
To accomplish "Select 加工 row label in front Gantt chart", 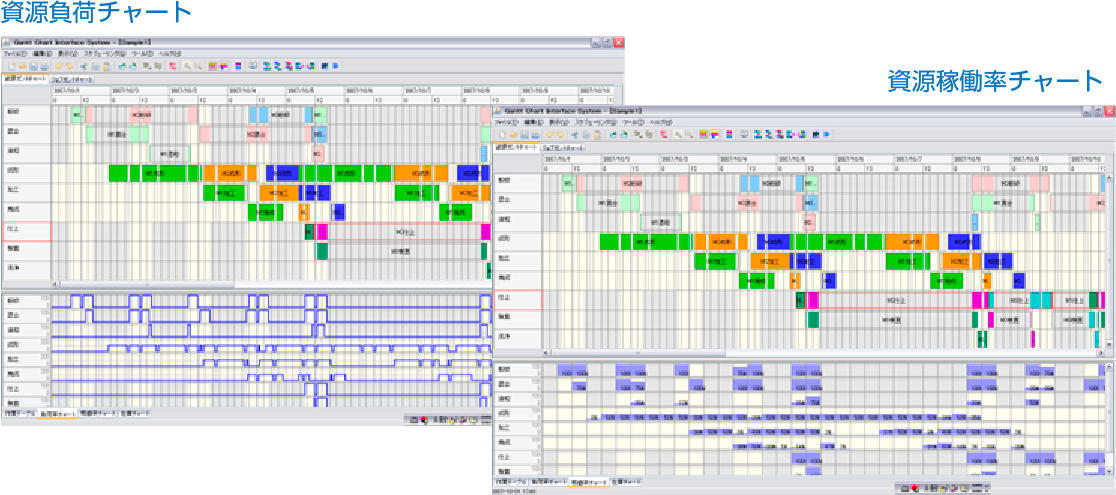I will (517, 261).
